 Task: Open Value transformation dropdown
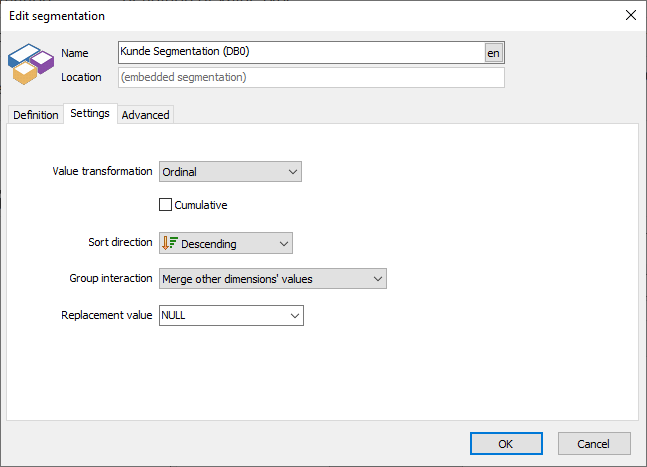click(x=230, y=172)
